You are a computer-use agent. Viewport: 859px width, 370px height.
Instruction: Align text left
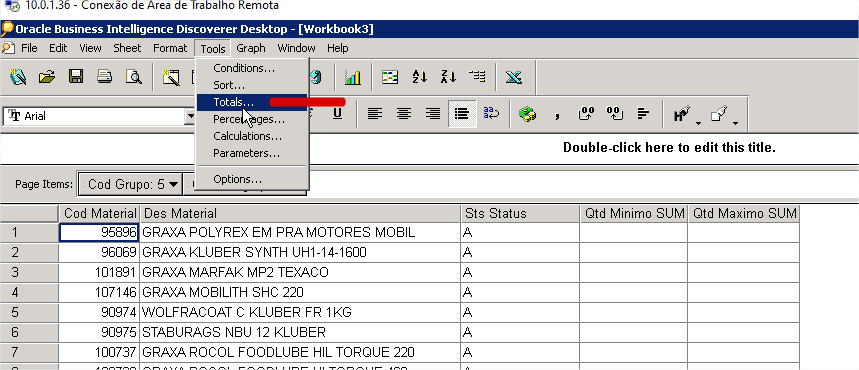click(x=375, y=114)
